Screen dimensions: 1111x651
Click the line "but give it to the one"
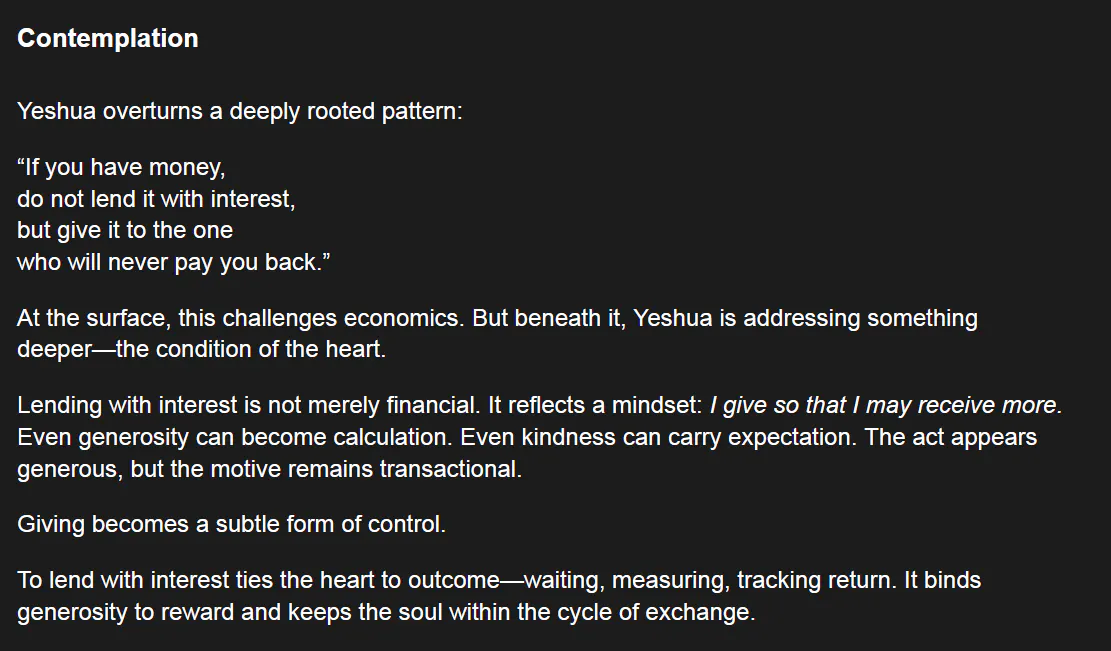125,230
